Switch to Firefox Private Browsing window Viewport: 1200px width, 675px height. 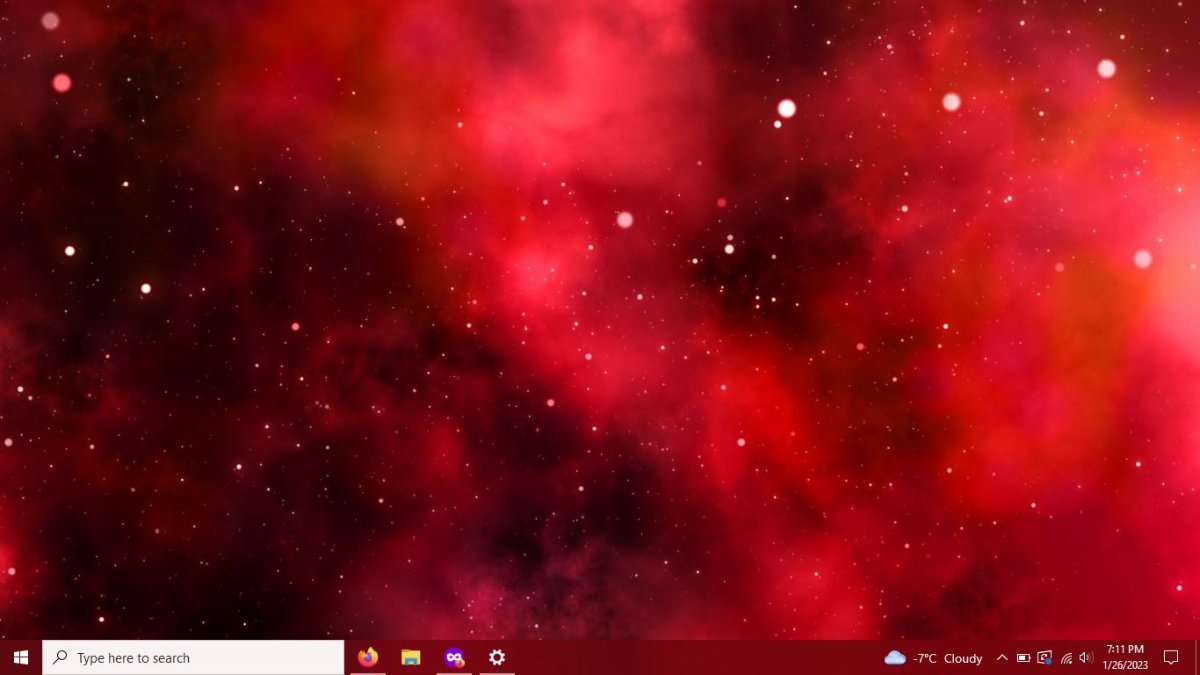click(454, 657)
